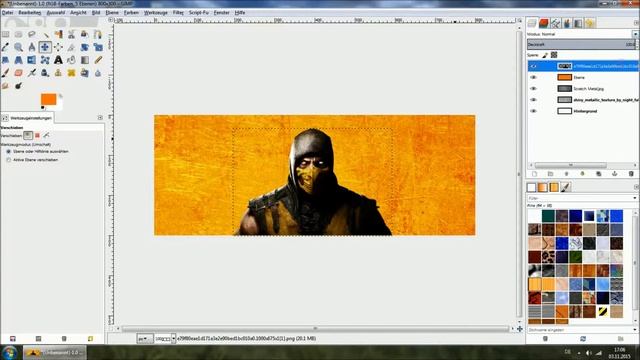Select the Scratch Metal.jpg layer row

582,89
